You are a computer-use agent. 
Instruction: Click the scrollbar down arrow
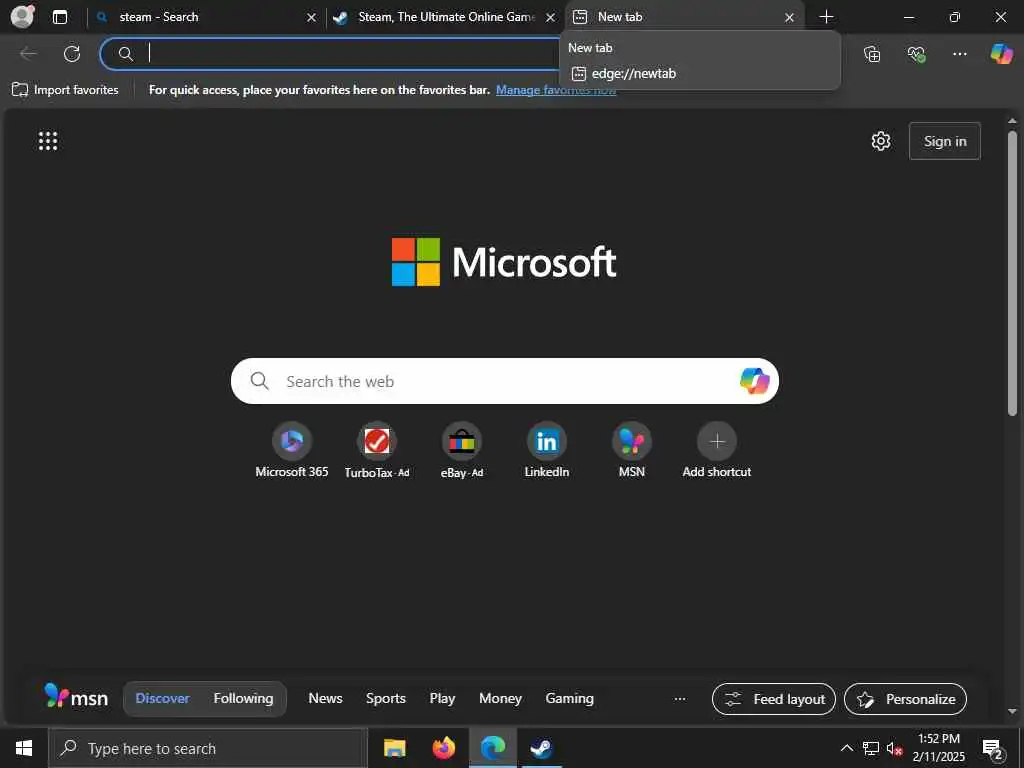[1012, 711]
